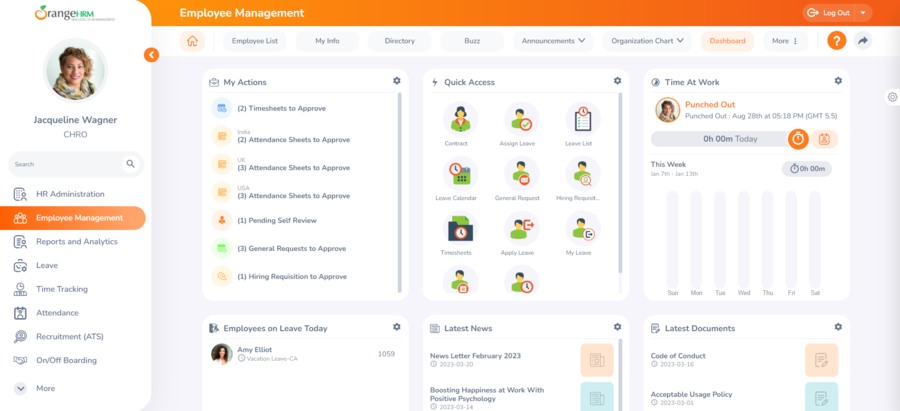Screen dimensions: 900x411
Task: Expand the Announcements dropdown
Action: 554,41
